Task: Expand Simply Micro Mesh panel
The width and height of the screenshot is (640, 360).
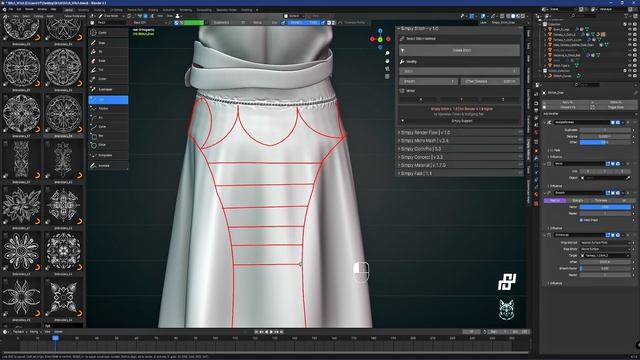Action: (x=459, y=141)
